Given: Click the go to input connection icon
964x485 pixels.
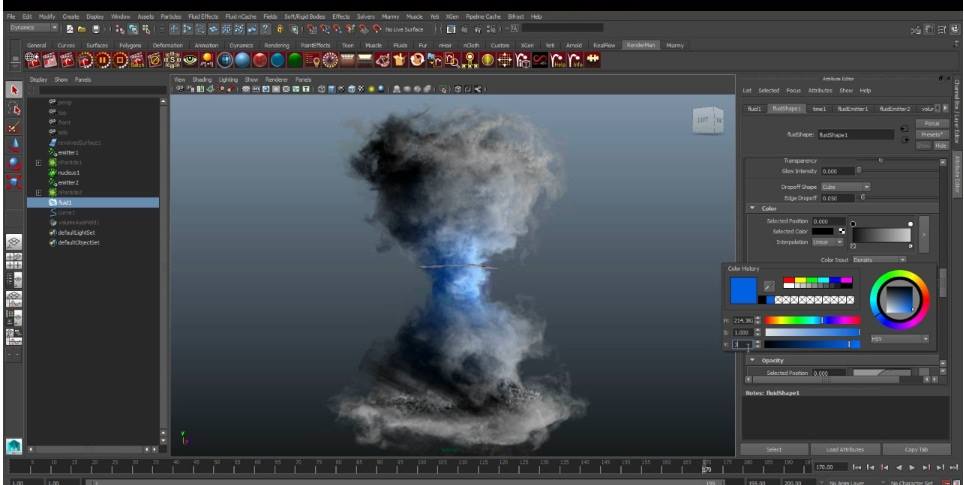Looking at the screenshot, I should coord(904,129).
